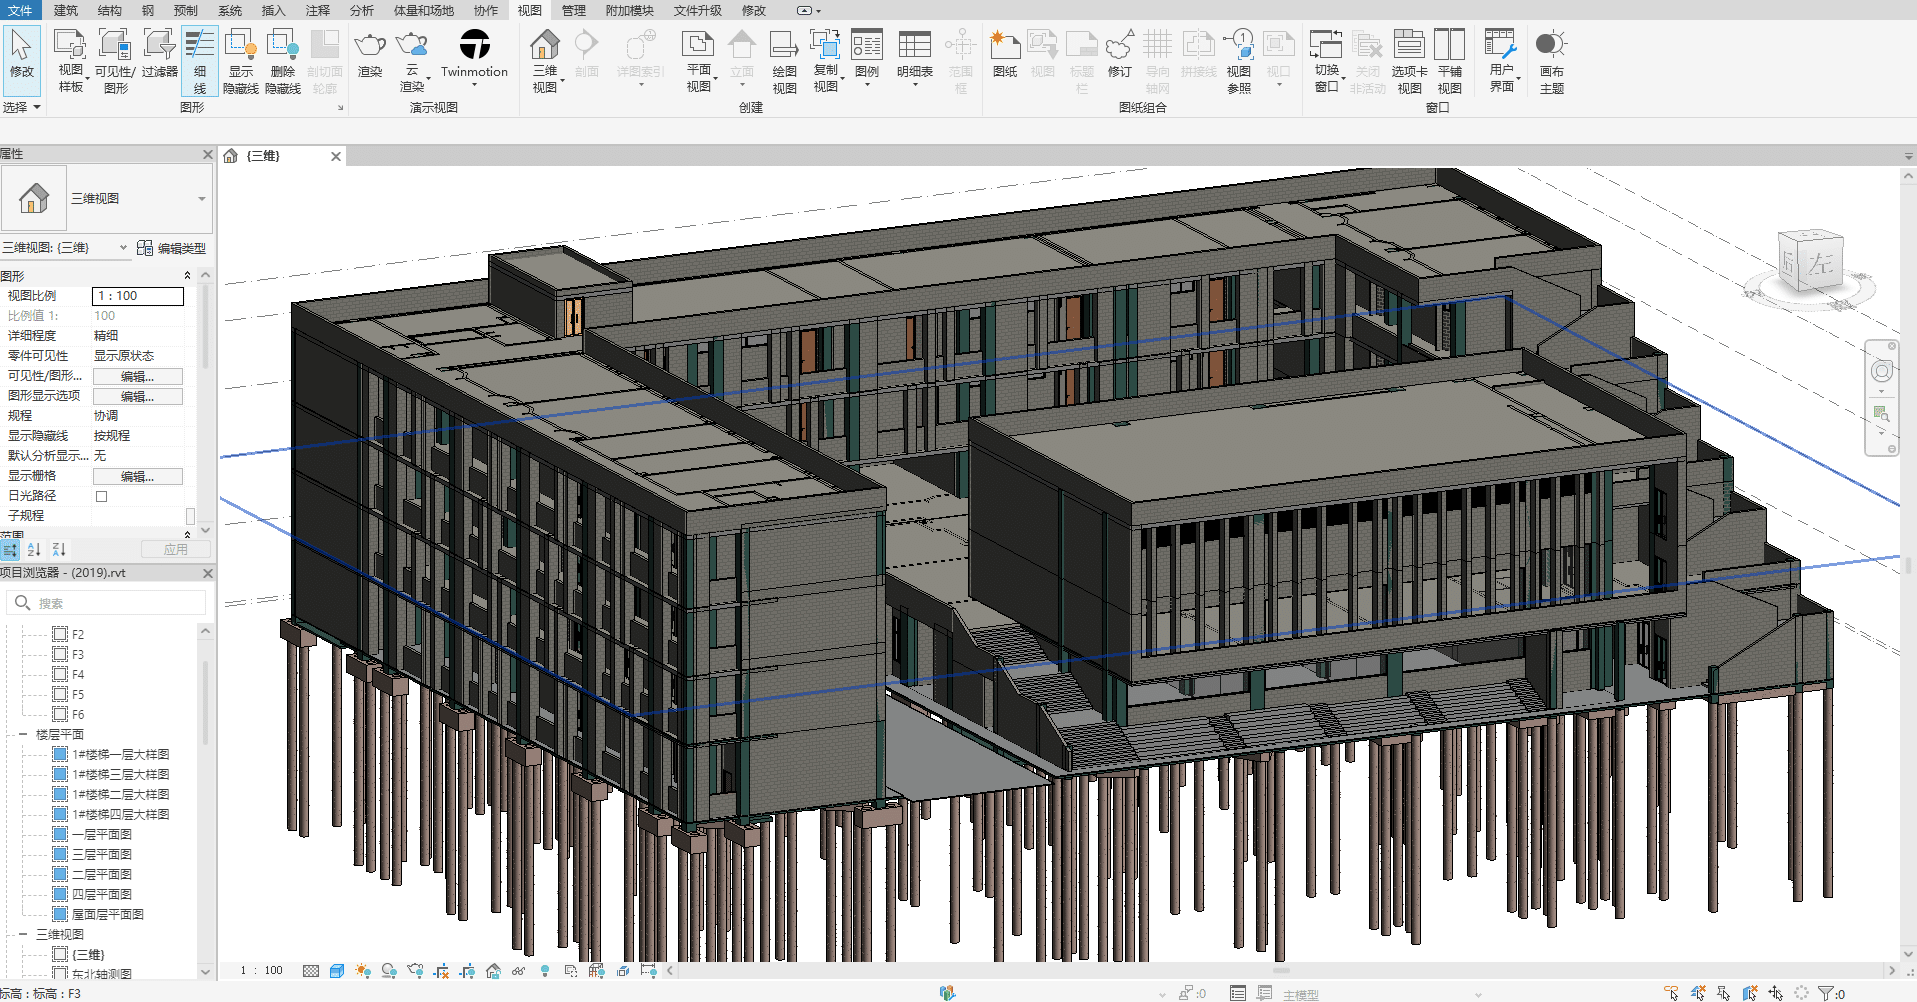Open the 文件 (File) menu
Image resolution: width=1917 pixels, height=1002 pixels.
pos(19,10)
